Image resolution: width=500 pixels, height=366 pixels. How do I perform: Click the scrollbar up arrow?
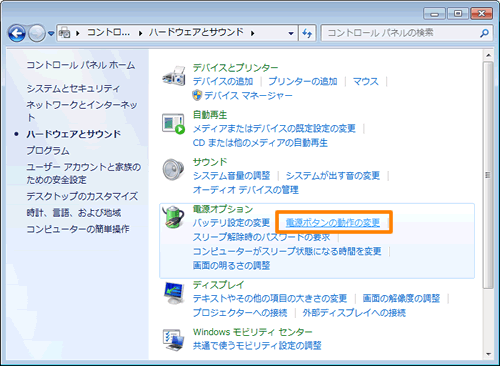click(488, 55)
